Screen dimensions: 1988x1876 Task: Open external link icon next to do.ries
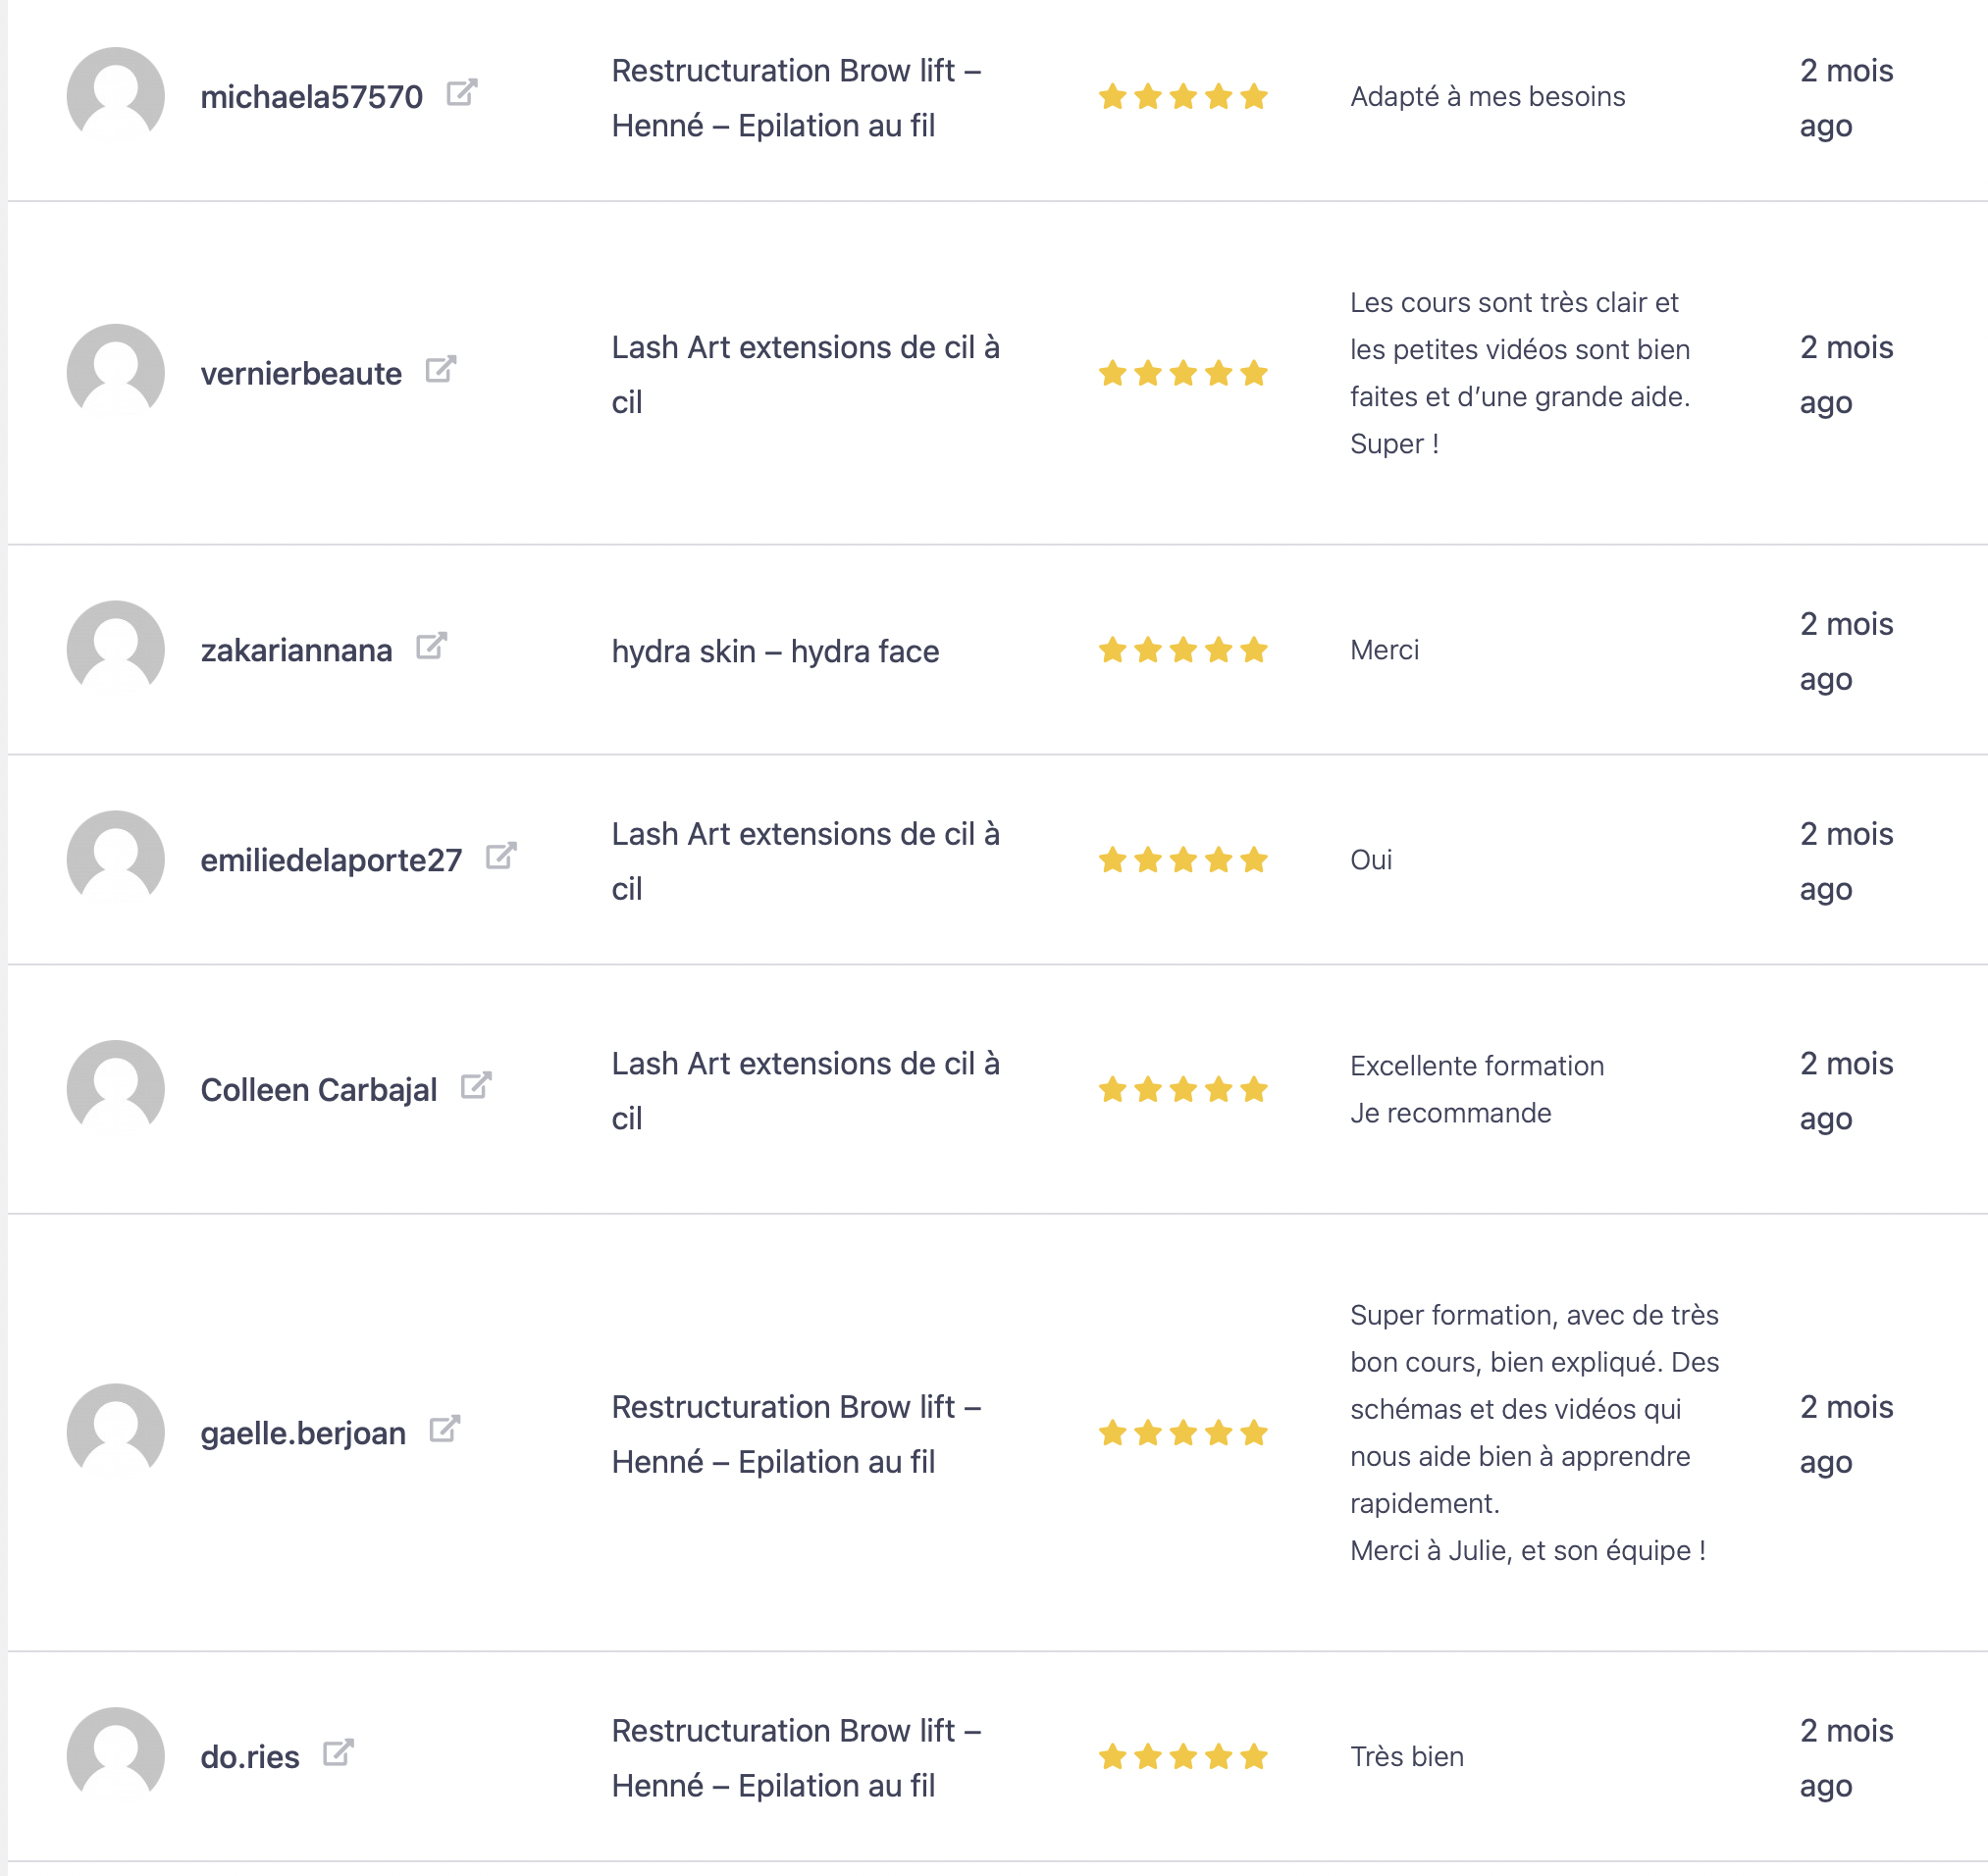pyautogui.click(x=338, y=1754)
